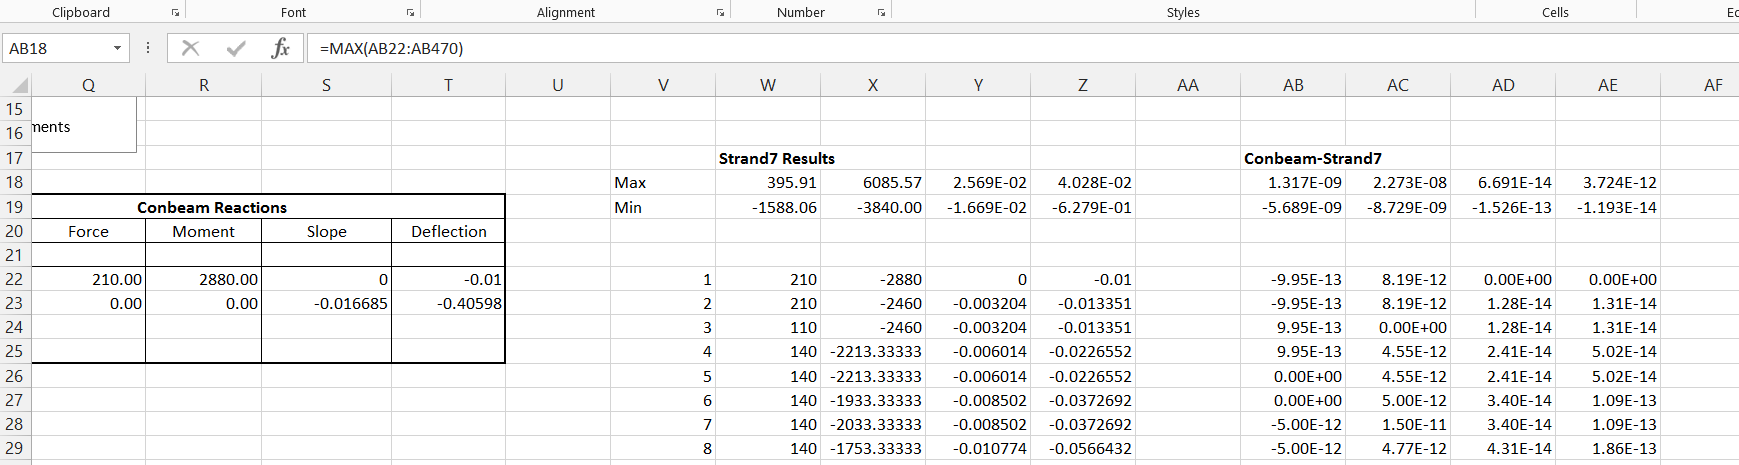The image size is (1739, 465).
Task: Click the Name Box showing AB18
Action: 55,48
